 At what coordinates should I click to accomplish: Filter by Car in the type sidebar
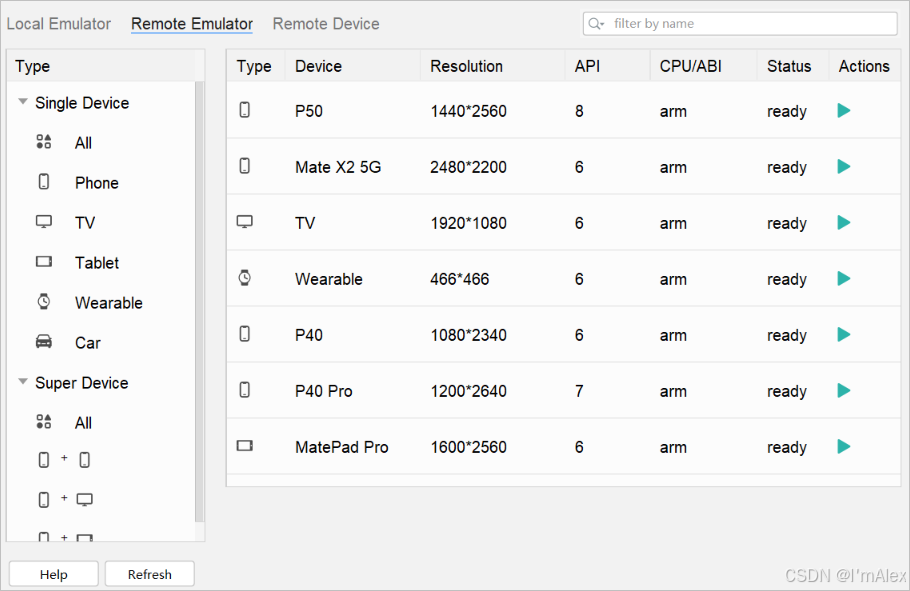point(88,343)
